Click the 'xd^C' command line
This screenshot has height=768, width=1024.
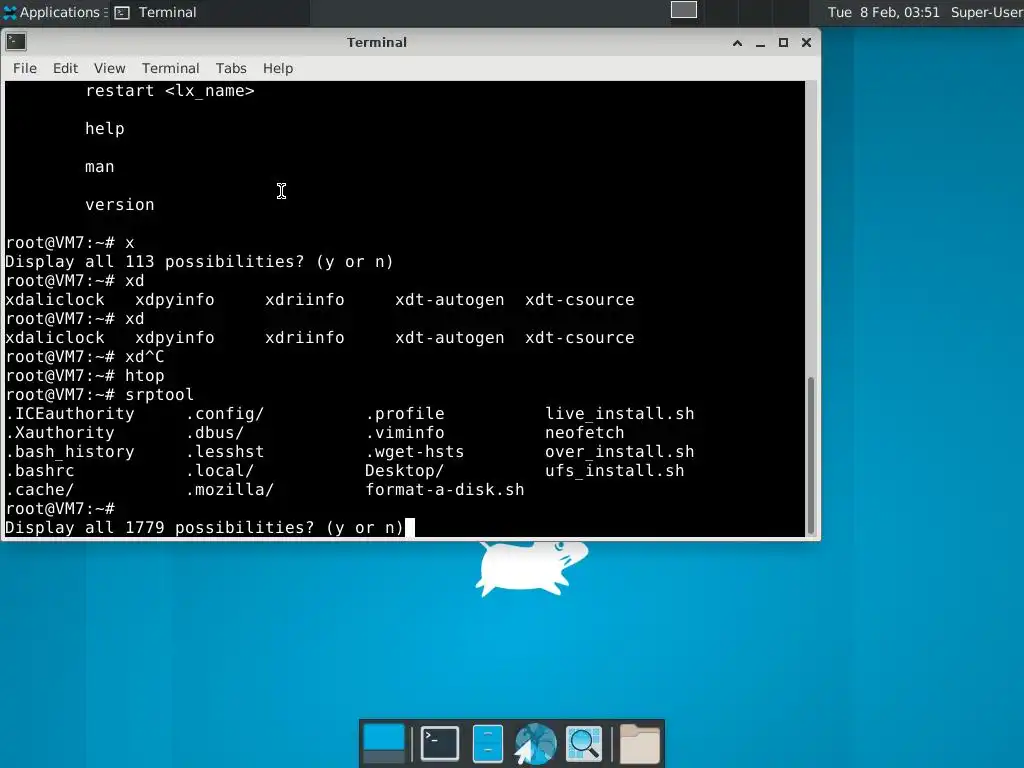tap(85, 357)
